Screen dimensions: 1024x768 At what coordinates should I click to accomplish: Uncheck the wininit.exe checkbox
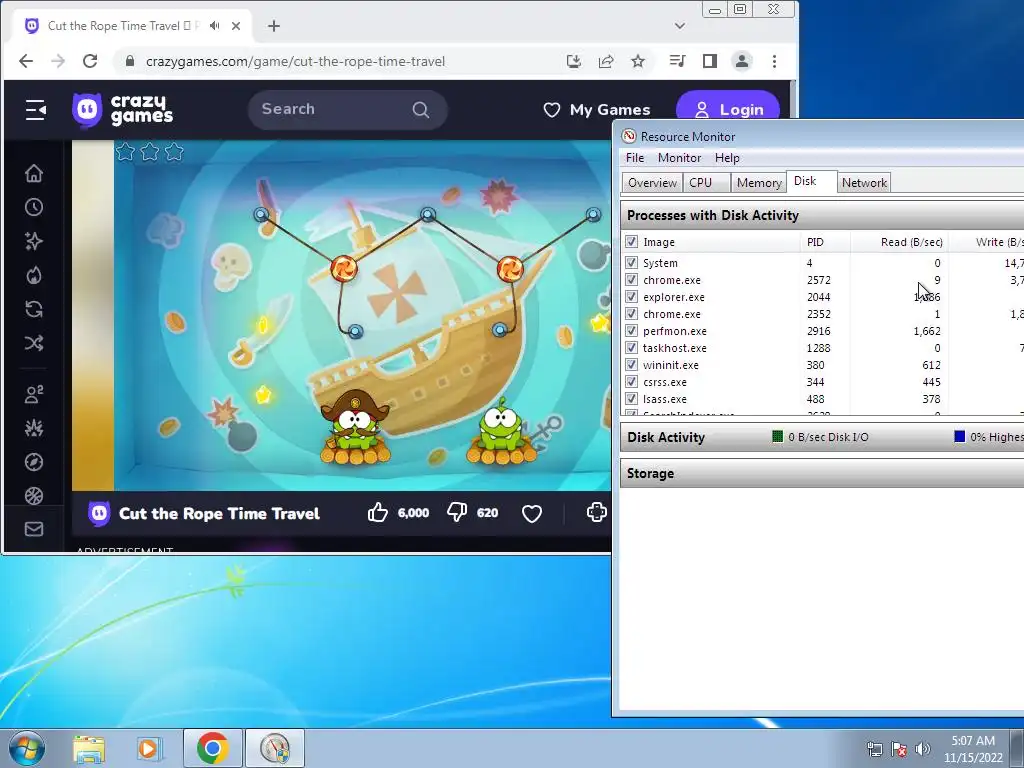(631, 364)
